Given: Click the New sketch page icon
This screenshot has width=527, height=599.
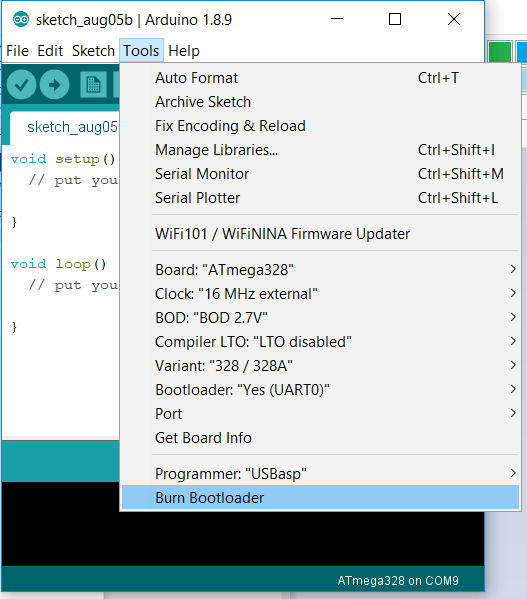Looking at the screenshot, I should click(x=93, y=84).
